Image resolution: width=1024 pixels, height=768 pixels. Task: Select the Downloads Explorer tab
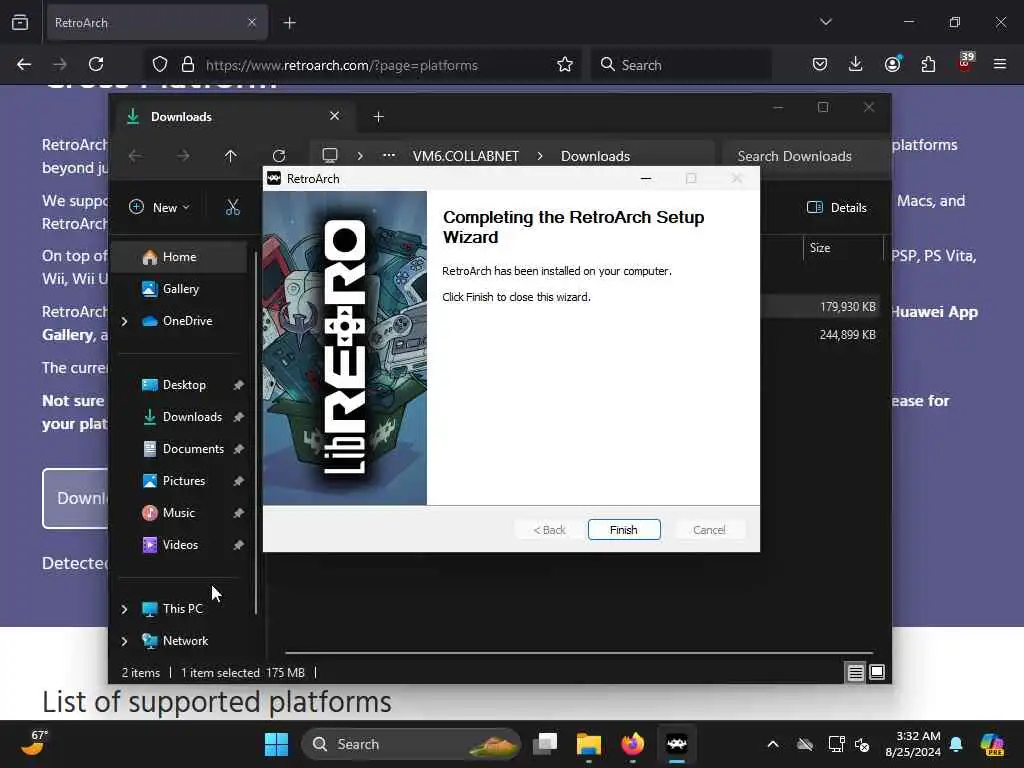point(235,116)
